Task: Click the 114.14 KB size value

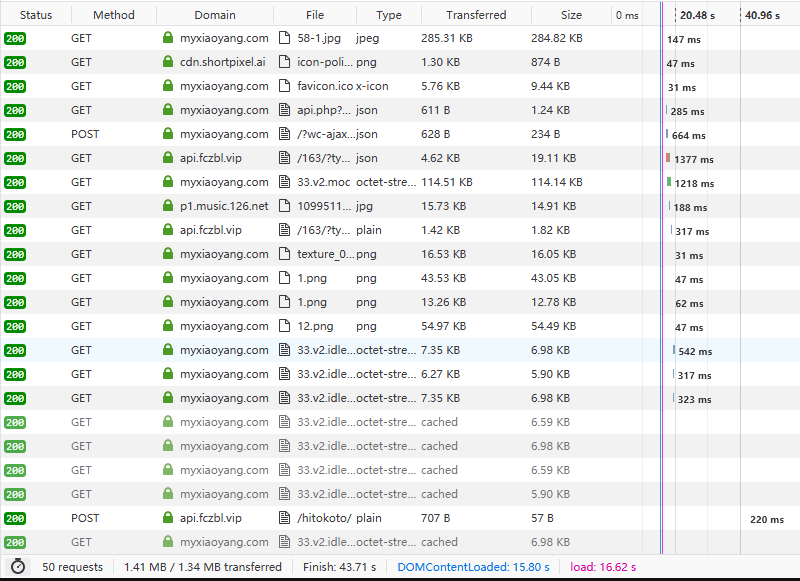Action: coord(557,182)
